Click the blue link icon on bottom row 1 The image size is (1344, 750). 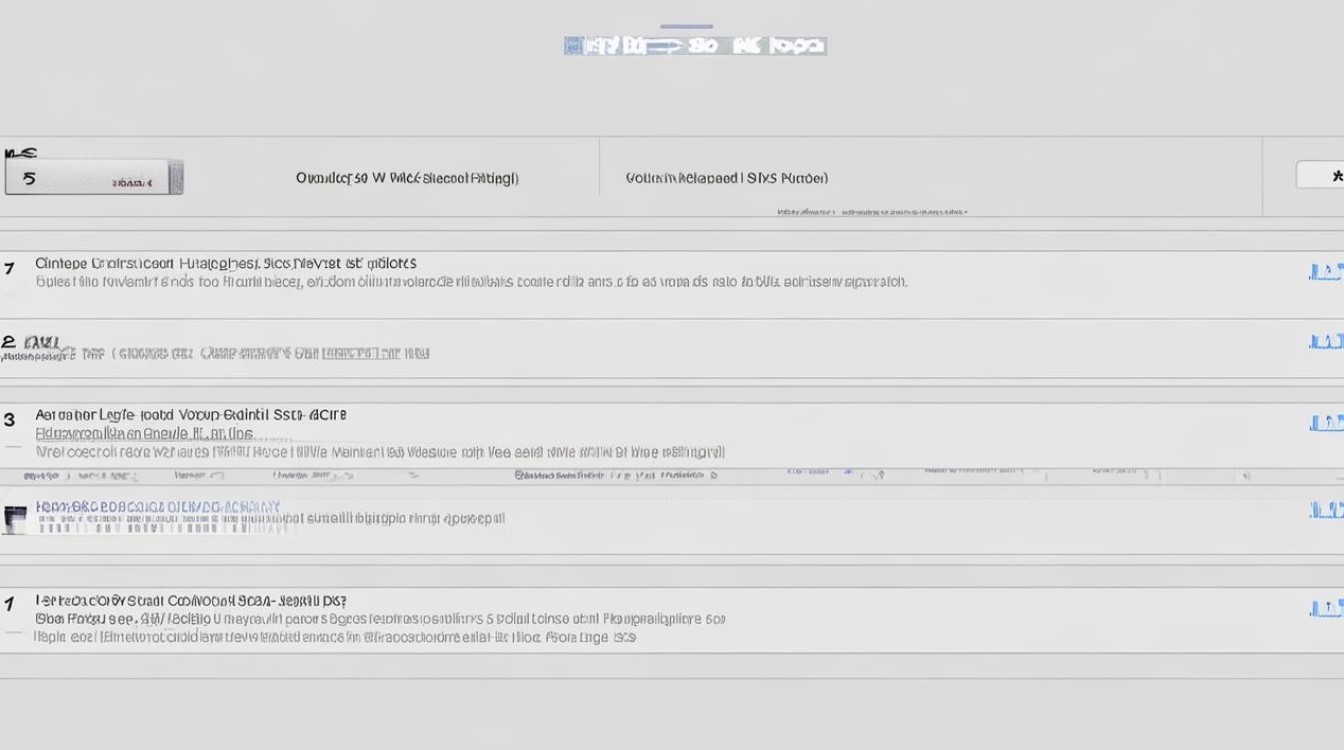[1326, 608]
